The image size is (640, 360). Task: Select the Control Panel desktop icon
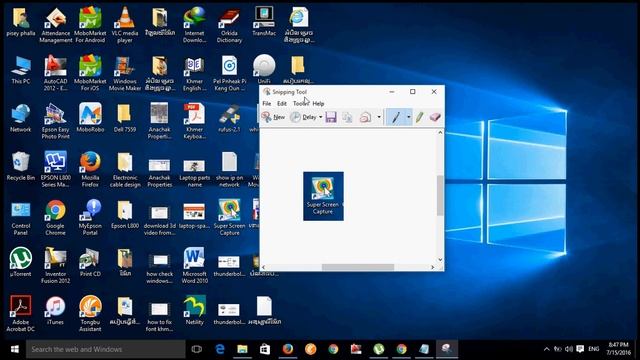(21, 218)
